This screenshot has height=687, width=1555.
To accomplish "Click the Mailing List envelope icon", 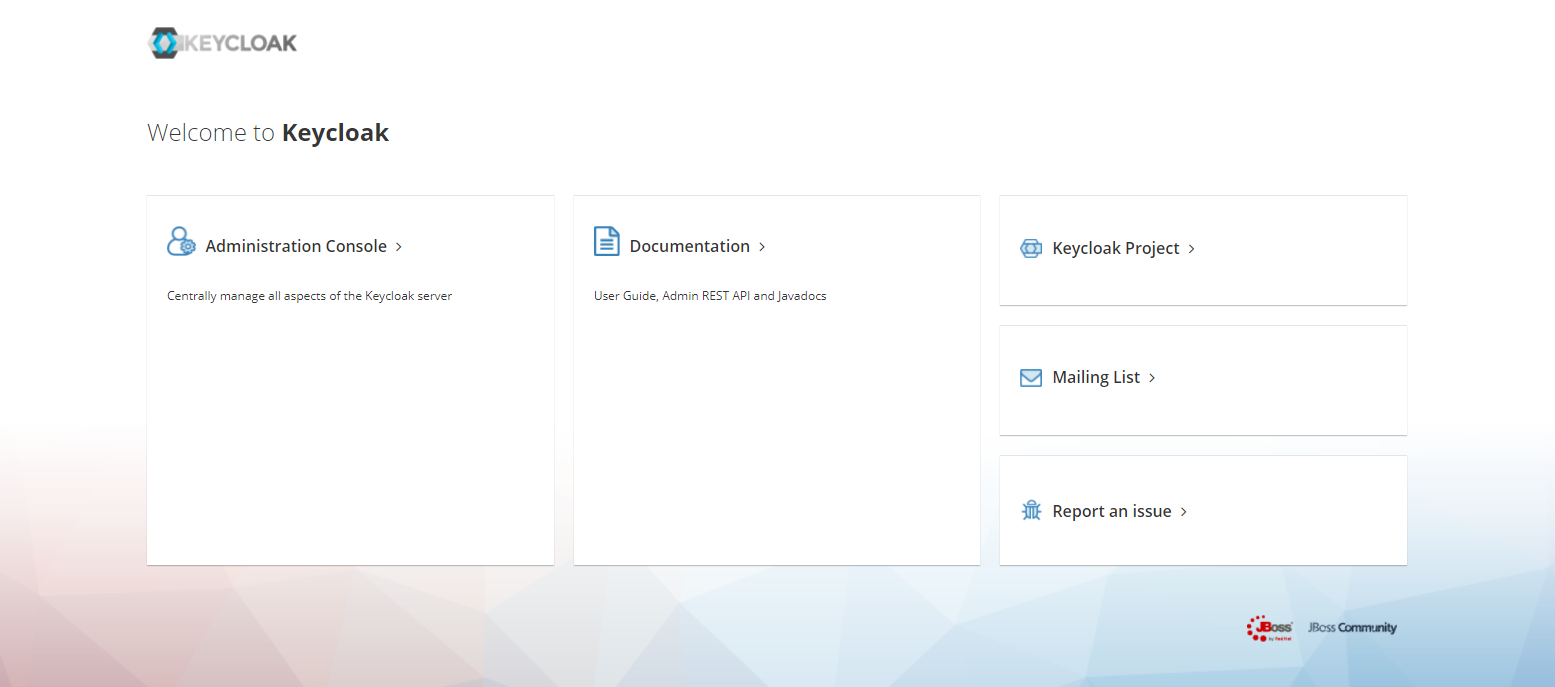I will pyautogui.click(x=1031, y=378).
